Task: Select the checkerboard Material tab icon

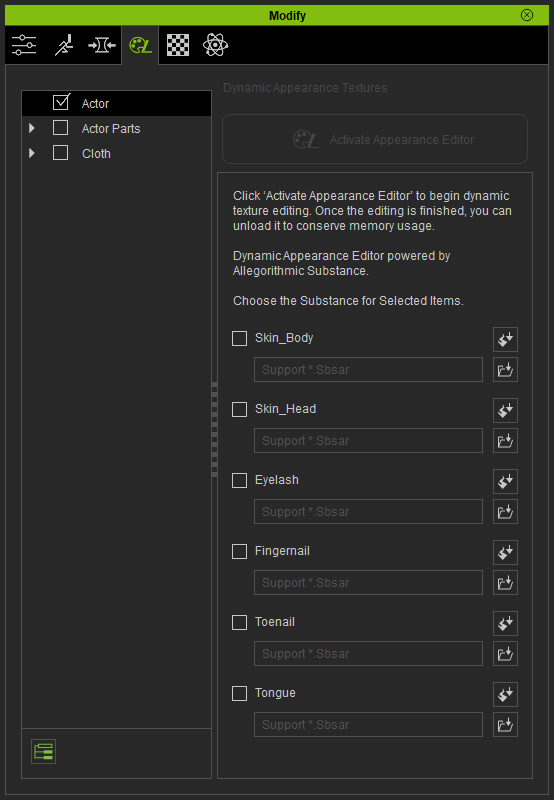Action: pos(178,45)
